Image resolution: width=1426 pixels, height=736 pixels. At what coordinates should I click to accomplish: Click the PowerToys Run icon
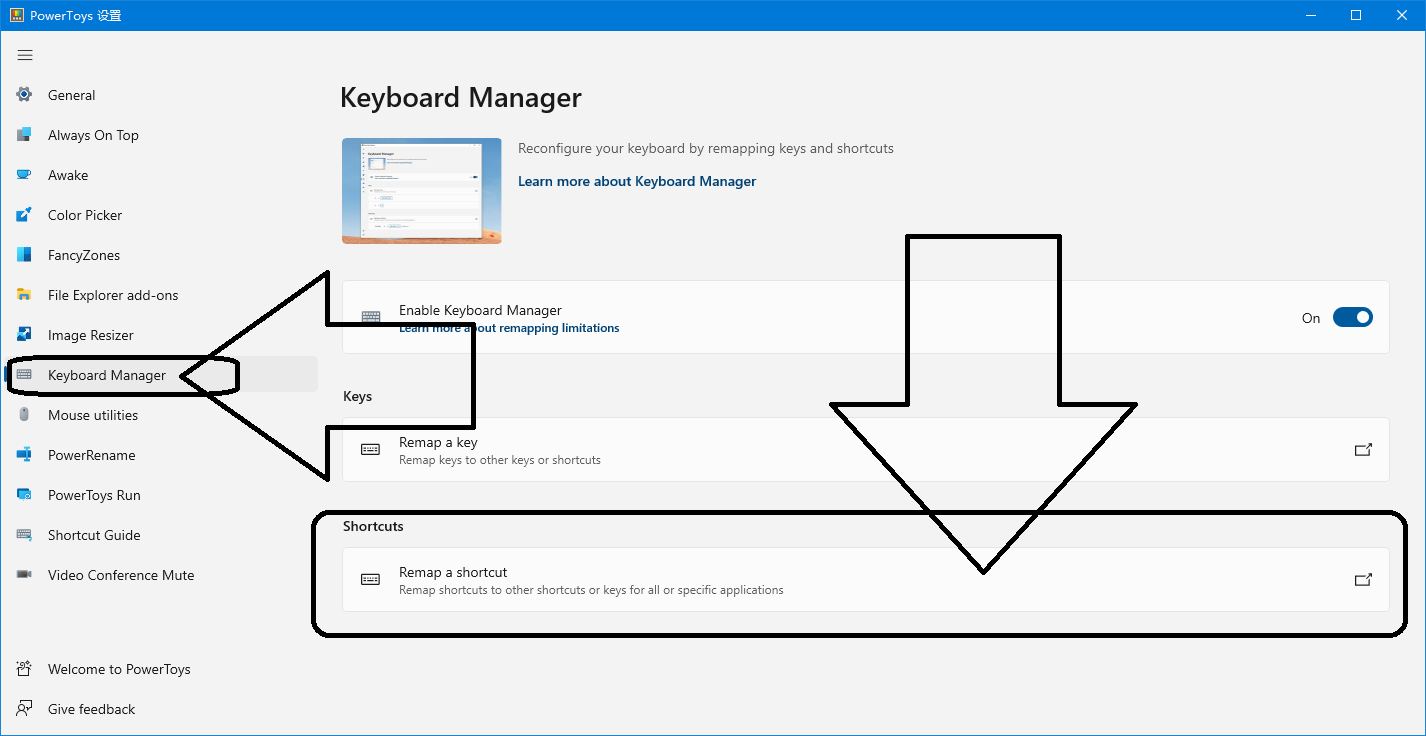pyautogui.click(x=24, y=495)
